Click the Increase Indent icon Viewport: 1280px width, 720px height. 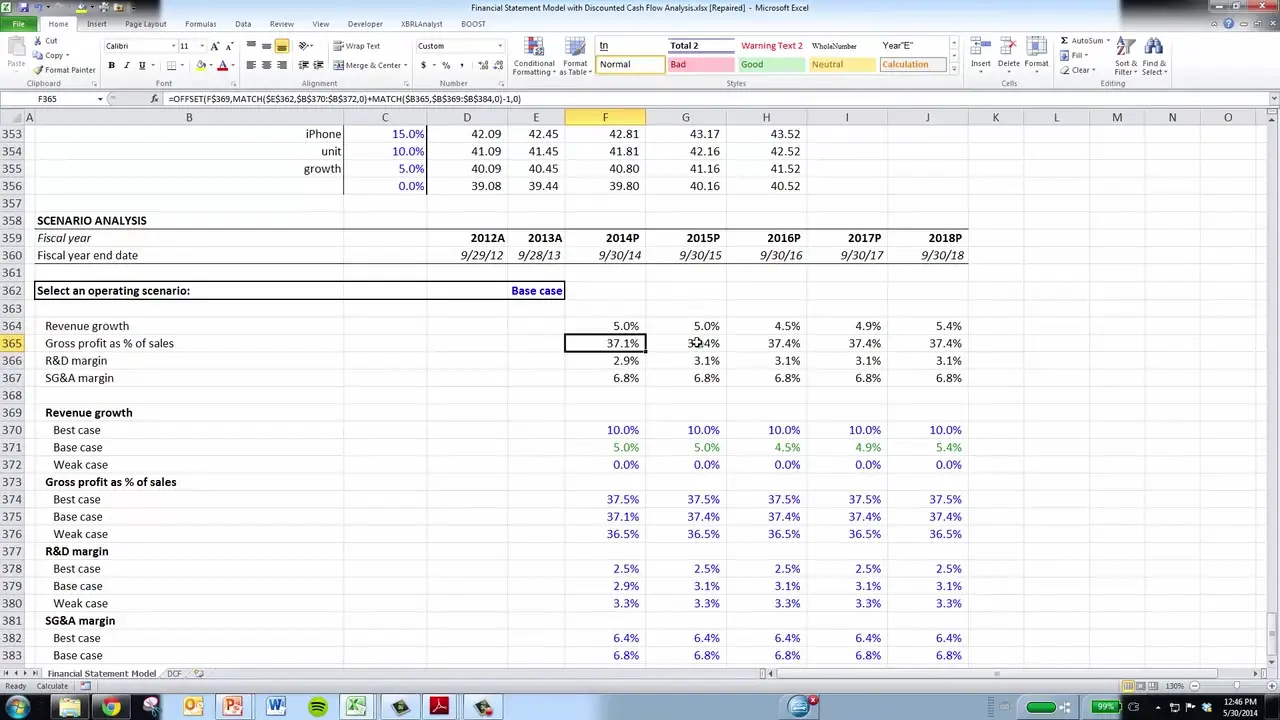(319, 65)
